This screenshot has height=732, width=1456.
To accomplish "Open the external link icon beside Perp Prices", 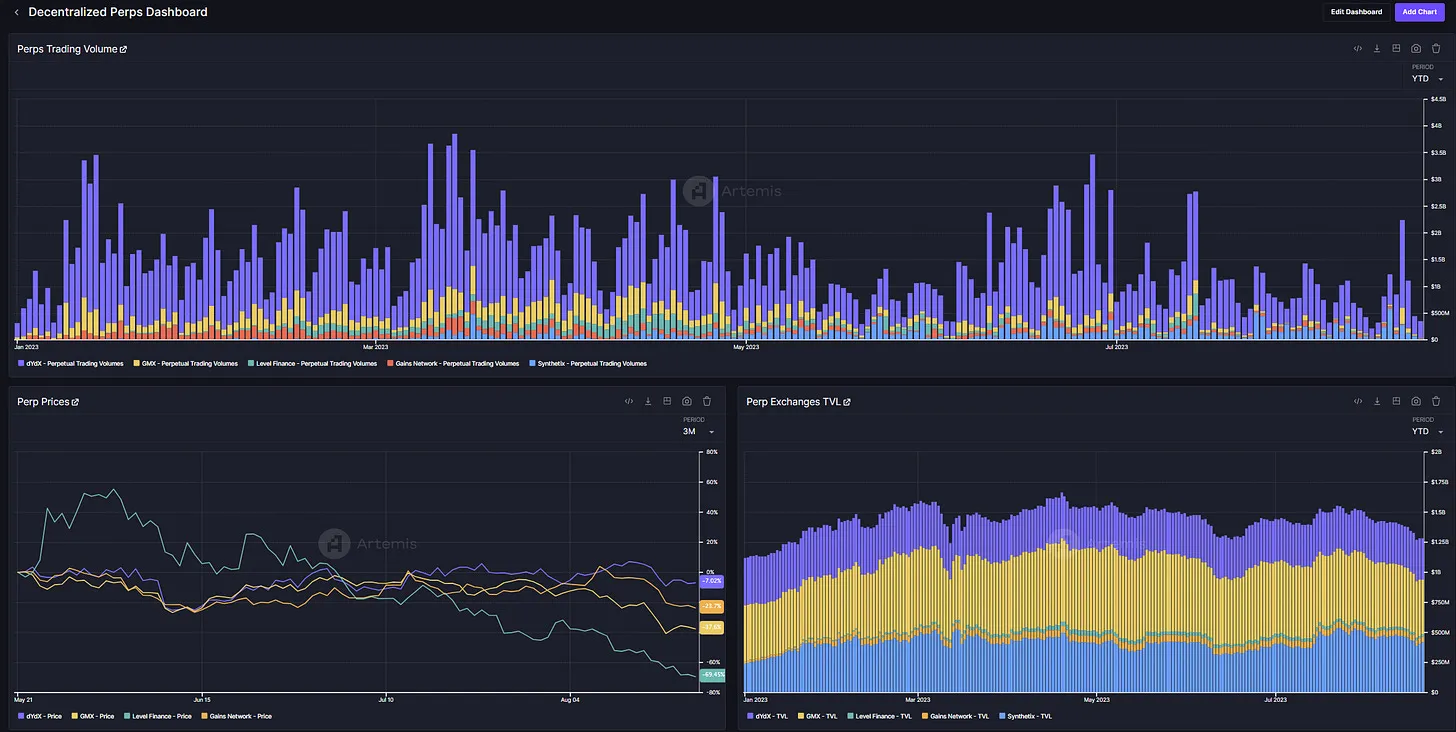I will [x=75, y=402].
